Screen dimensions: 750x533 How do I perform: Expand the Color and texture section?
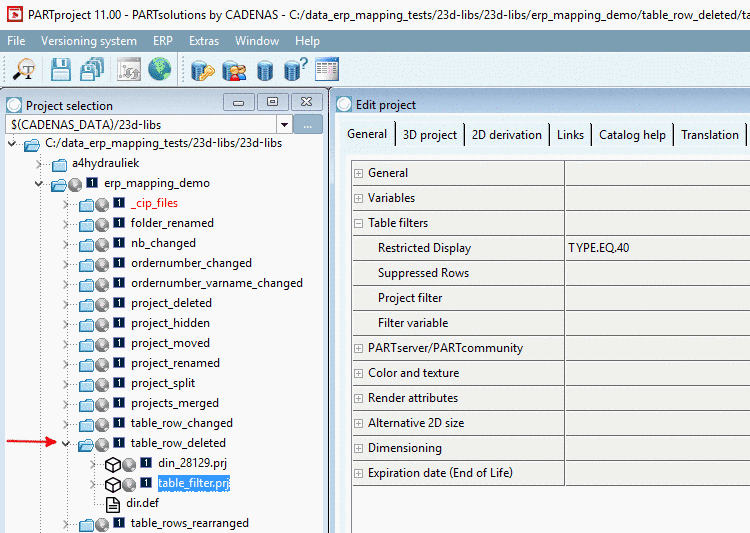pos(358,373)
